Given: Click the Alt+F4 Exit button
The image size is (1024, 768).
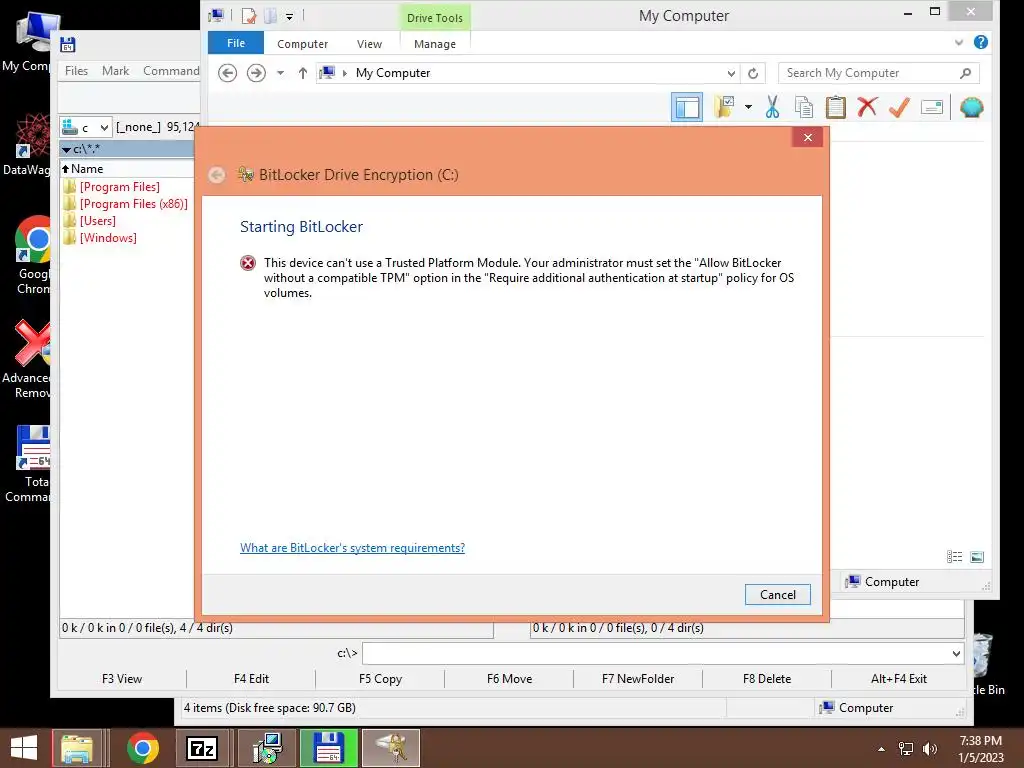Looking at the screenshot, I should (899, 679).
